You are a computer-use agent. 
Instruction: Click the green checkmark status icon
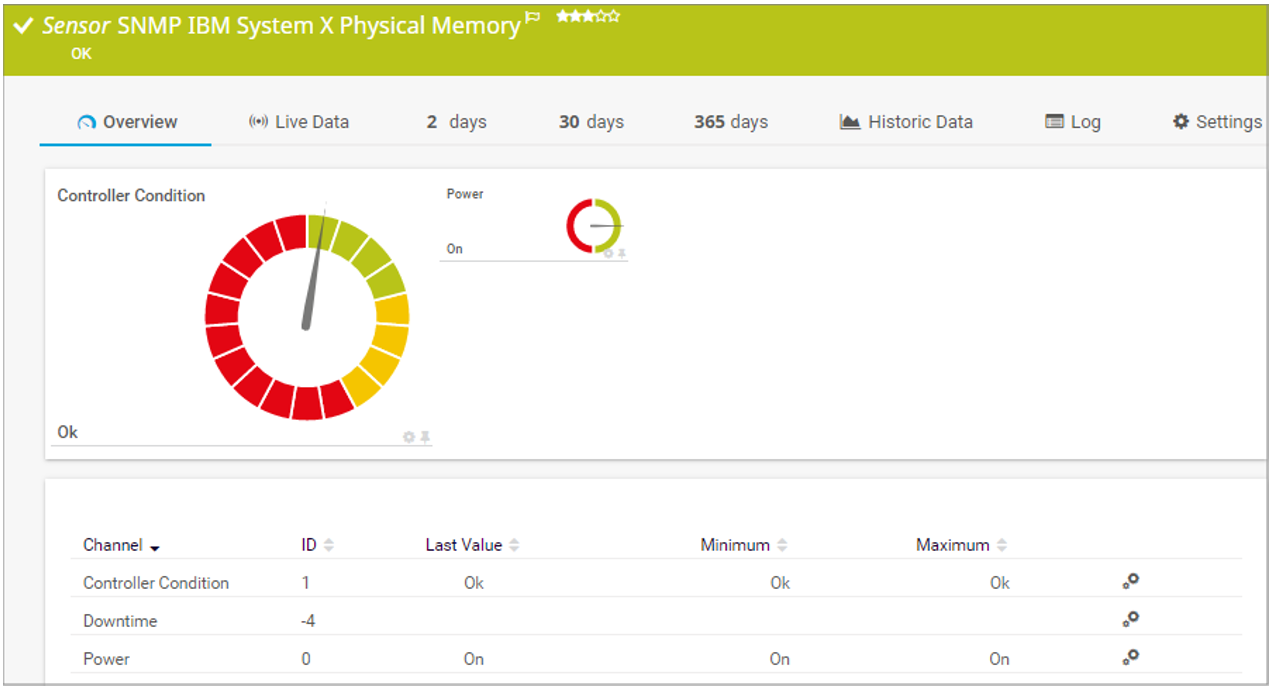point(21,26)
